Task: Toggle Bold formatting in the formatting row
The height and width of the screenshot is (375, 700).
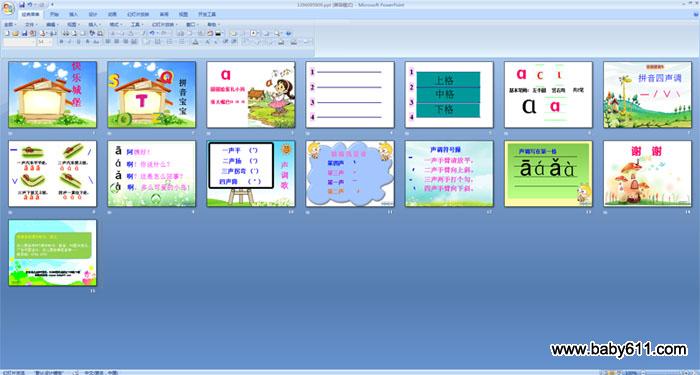Action: pyautogui.click(x=62, y=42)
